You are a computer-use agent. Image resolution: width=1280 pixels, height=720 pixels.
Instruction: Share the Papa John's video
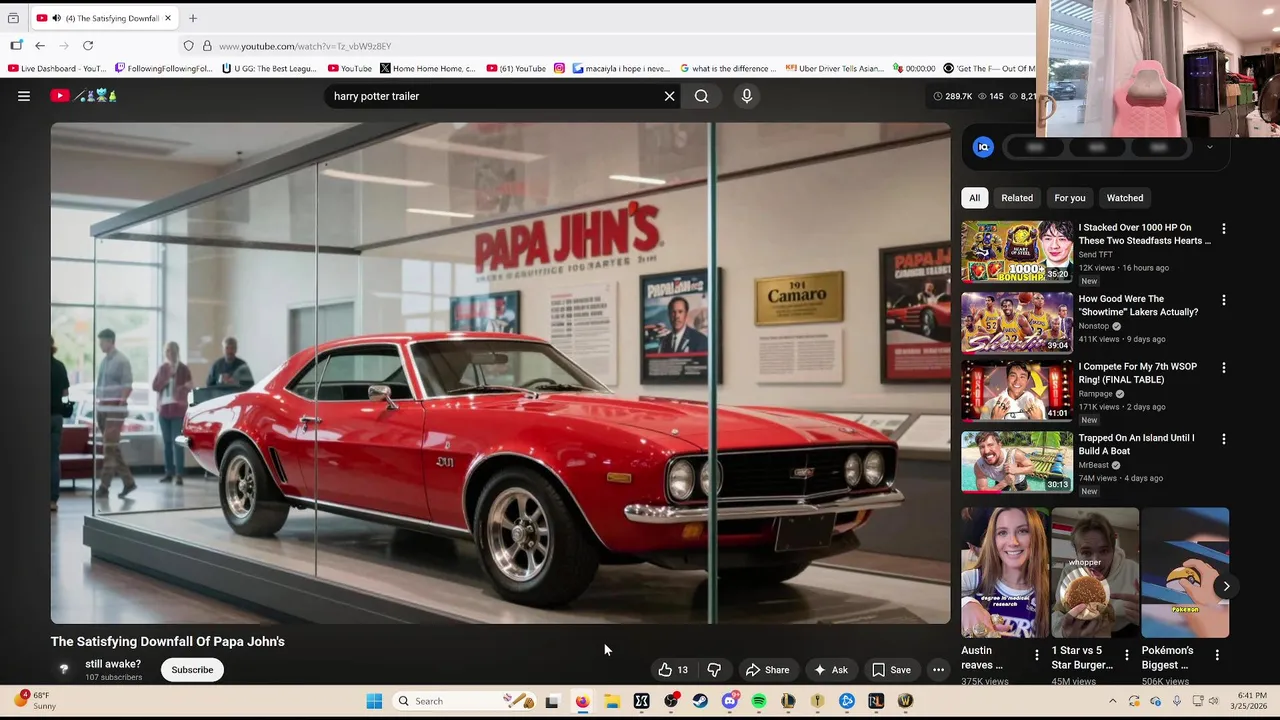point(768,670)
